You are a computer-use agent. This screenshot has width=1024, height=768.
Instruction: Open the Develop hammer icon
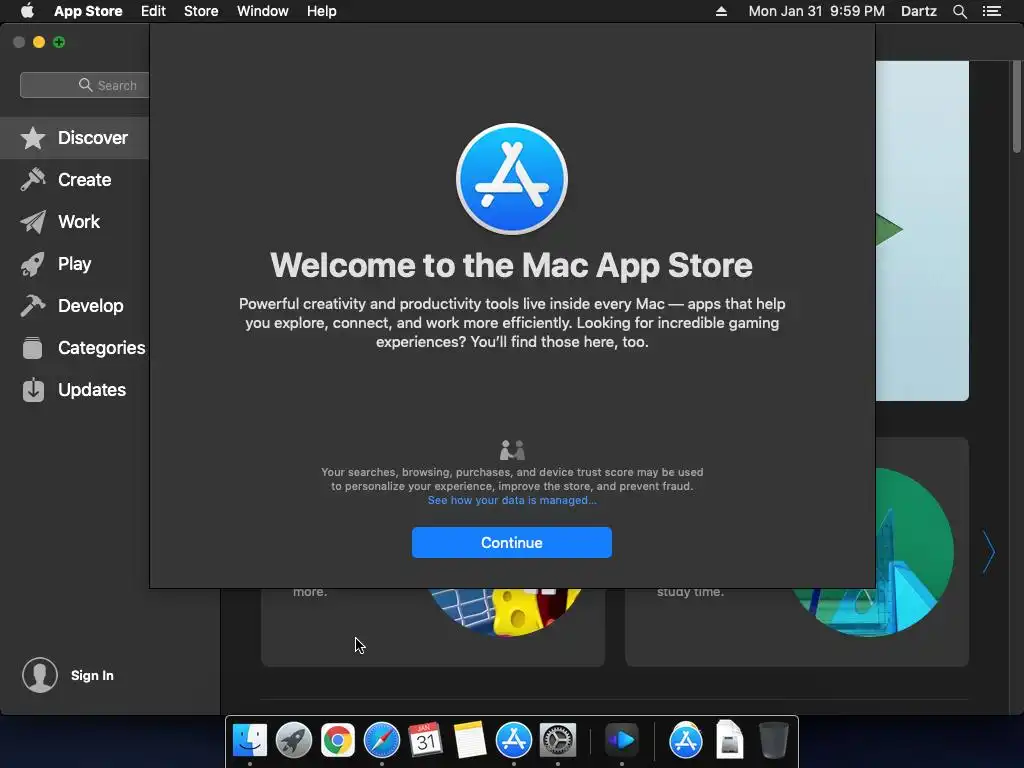pos(33,306)
